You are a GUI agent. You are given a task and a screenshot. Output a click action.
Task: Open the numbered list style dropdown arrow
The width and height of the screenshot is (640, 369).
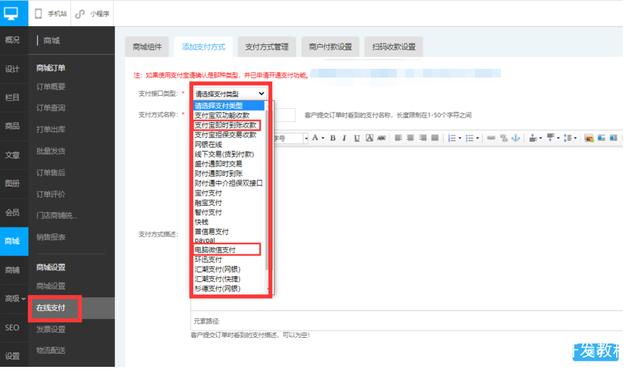pos(460,138)
